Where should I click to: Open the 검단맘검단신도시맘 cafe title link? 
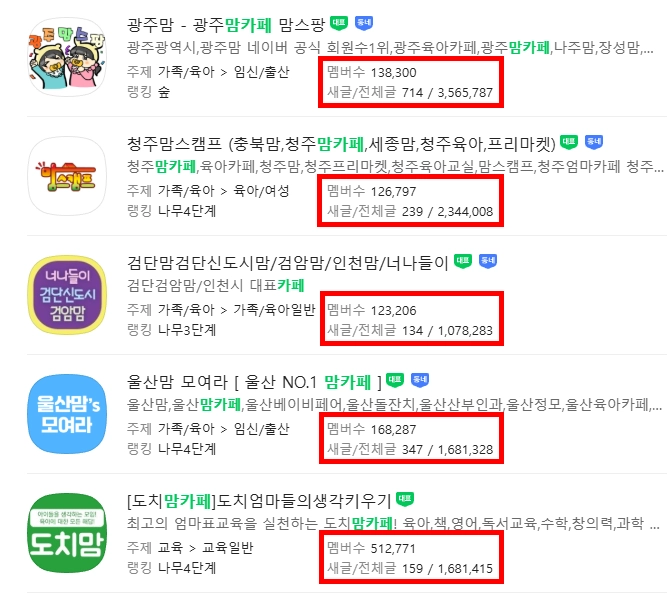[288, 263]
